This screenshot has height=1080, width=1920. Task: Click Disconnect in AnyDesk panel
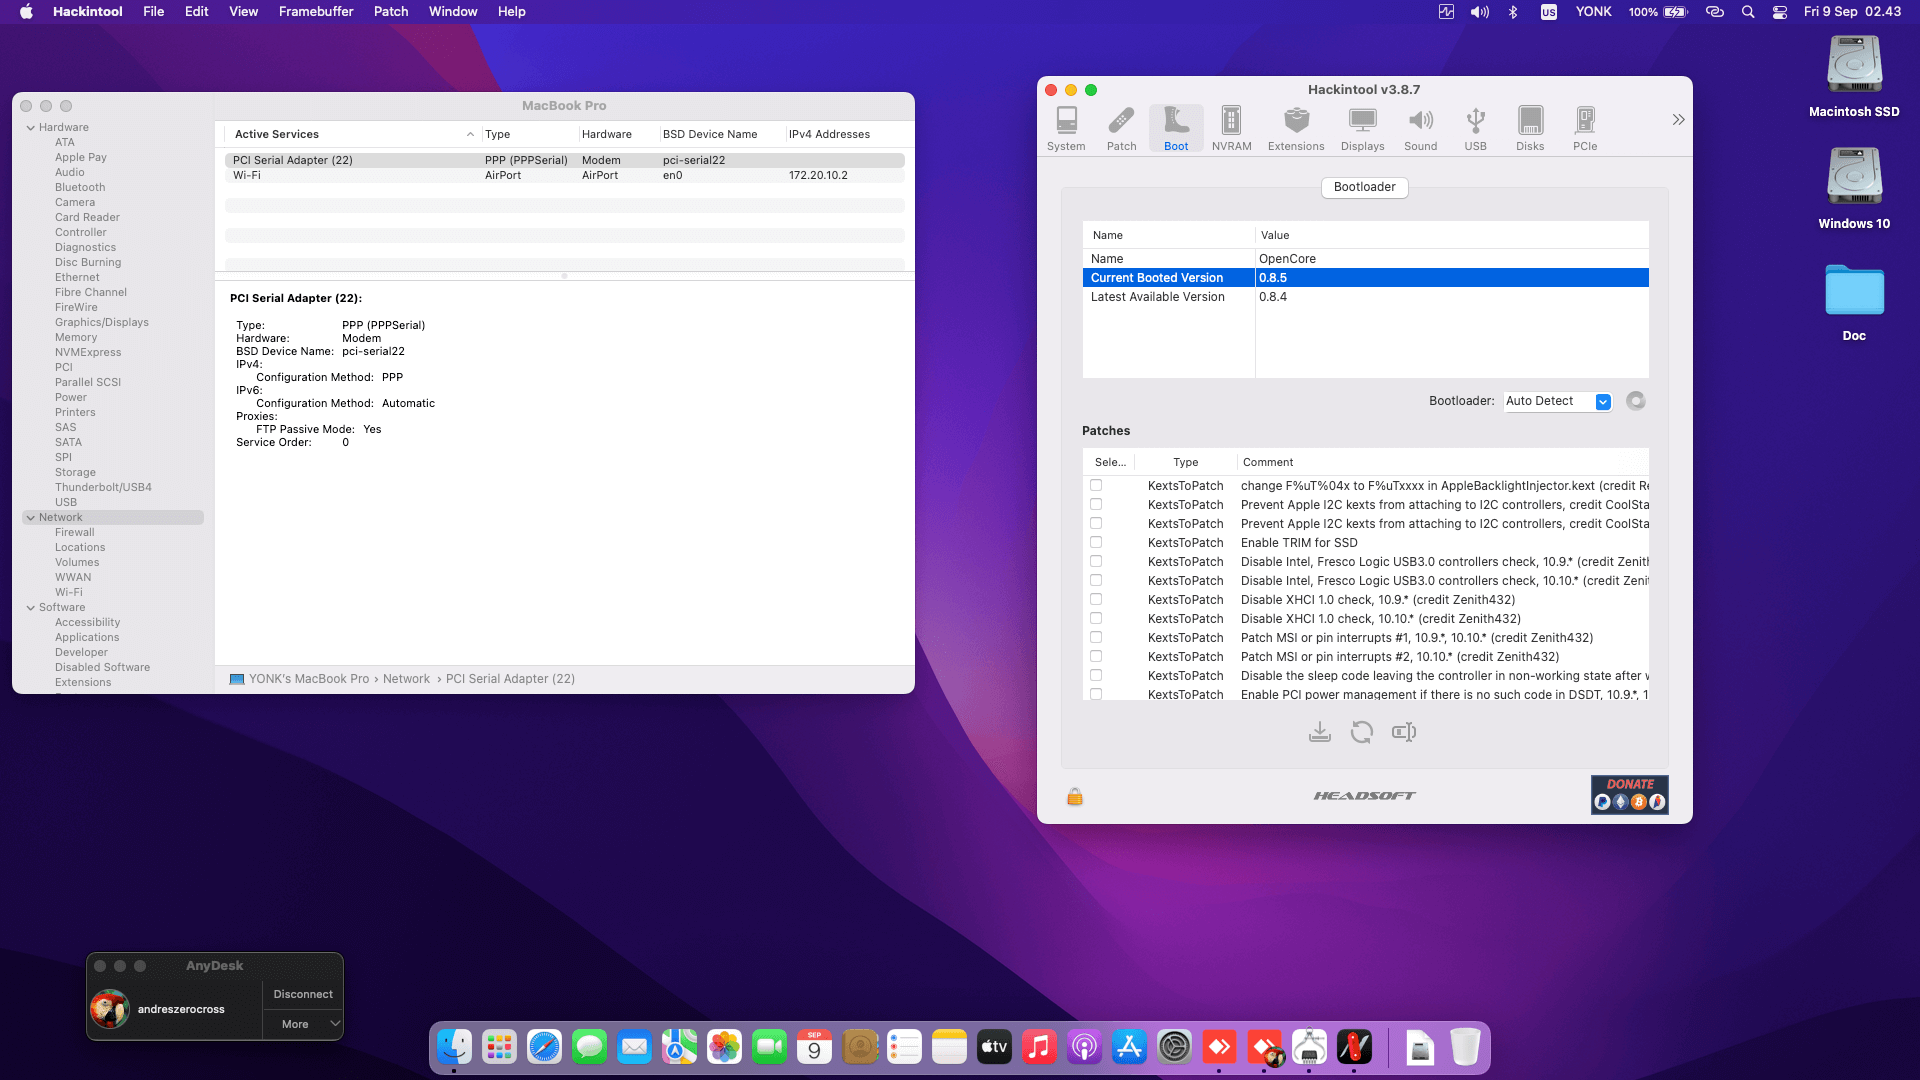[303, 994]
